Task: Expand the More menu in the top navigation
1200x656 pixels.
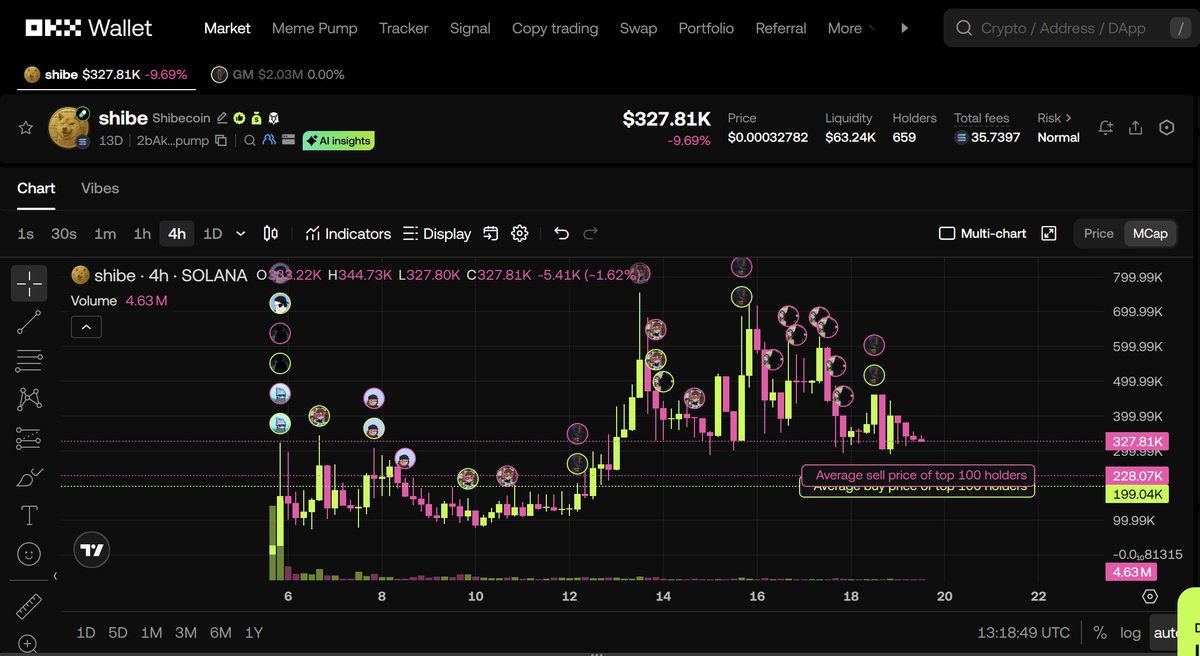Action: tap(852, 28)
